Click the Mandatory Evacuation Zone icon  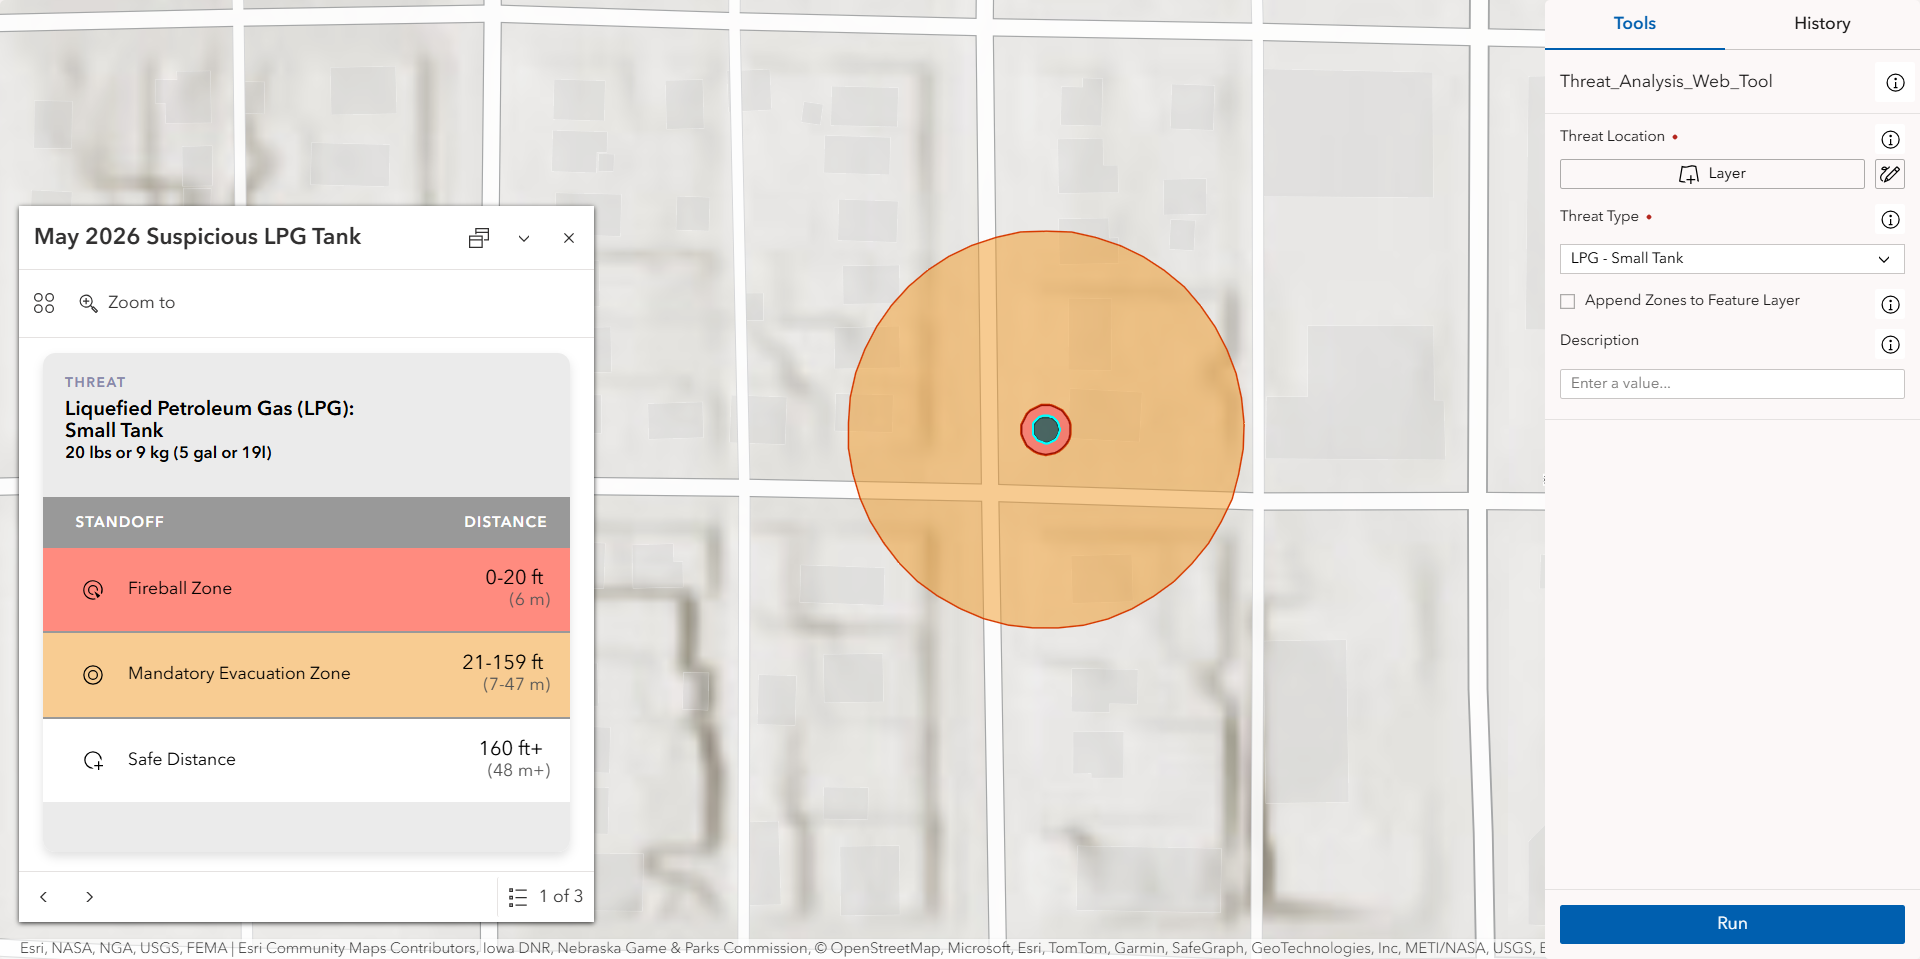coord(93,675)
